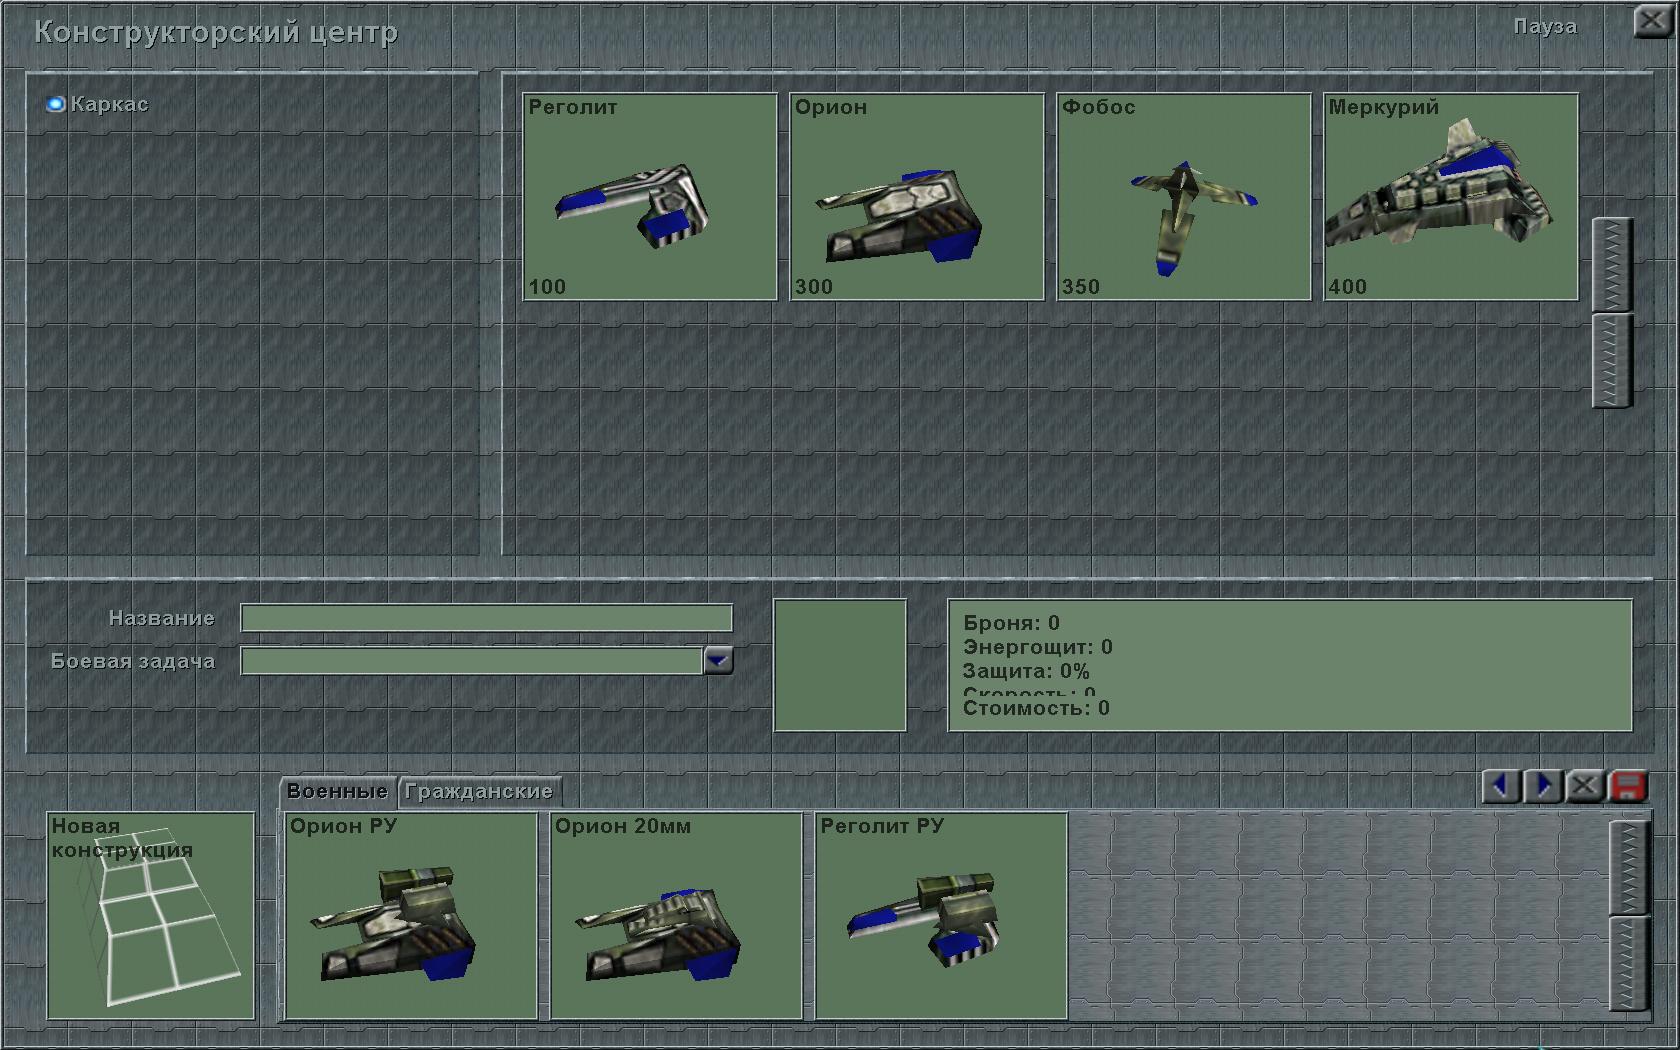Switch to the Военные tab
Screen dimensions: 1680x1050
point(337,791)
